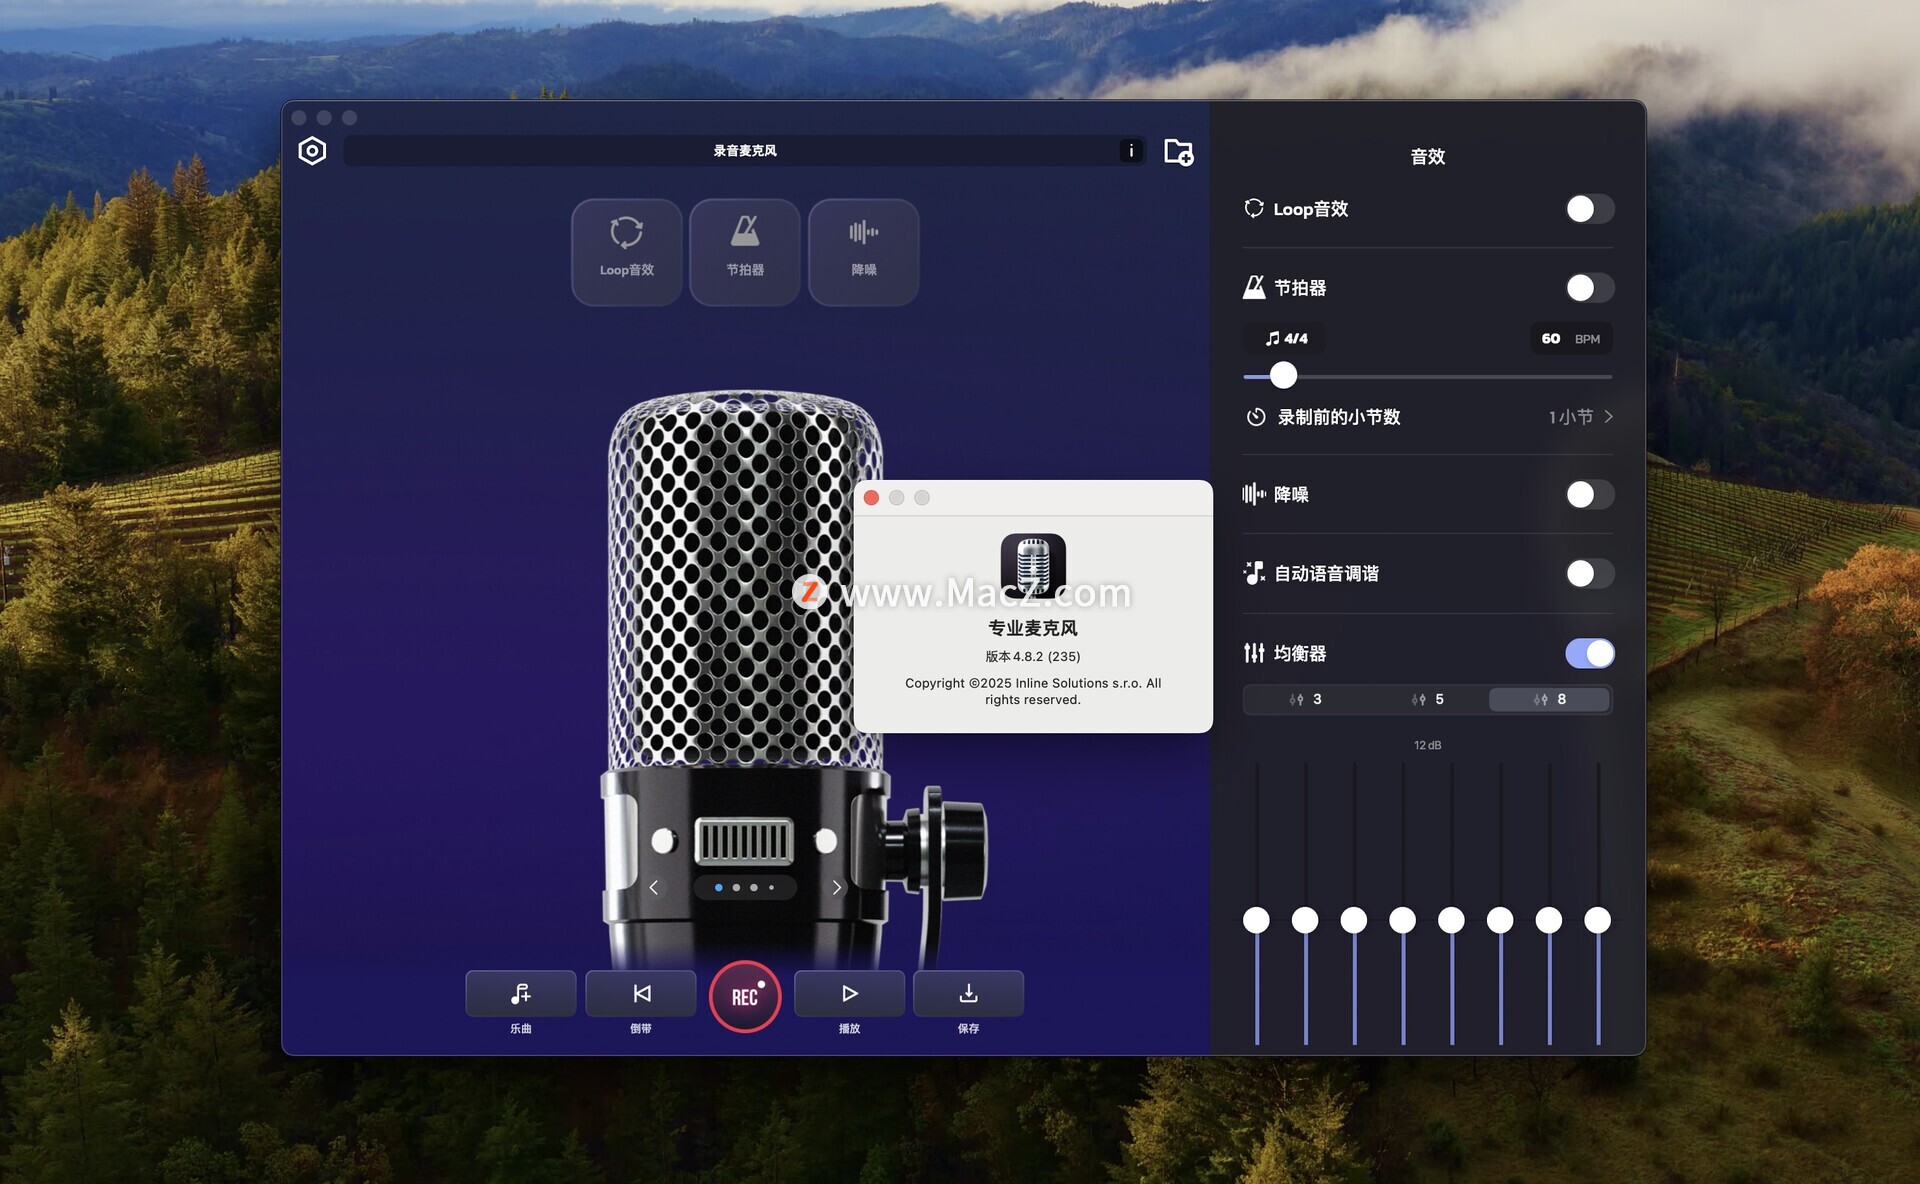This screenshot has width=1920, height=1184.
Task: Toggle the Loop音效 switch on
Action: coord(1589,209)
